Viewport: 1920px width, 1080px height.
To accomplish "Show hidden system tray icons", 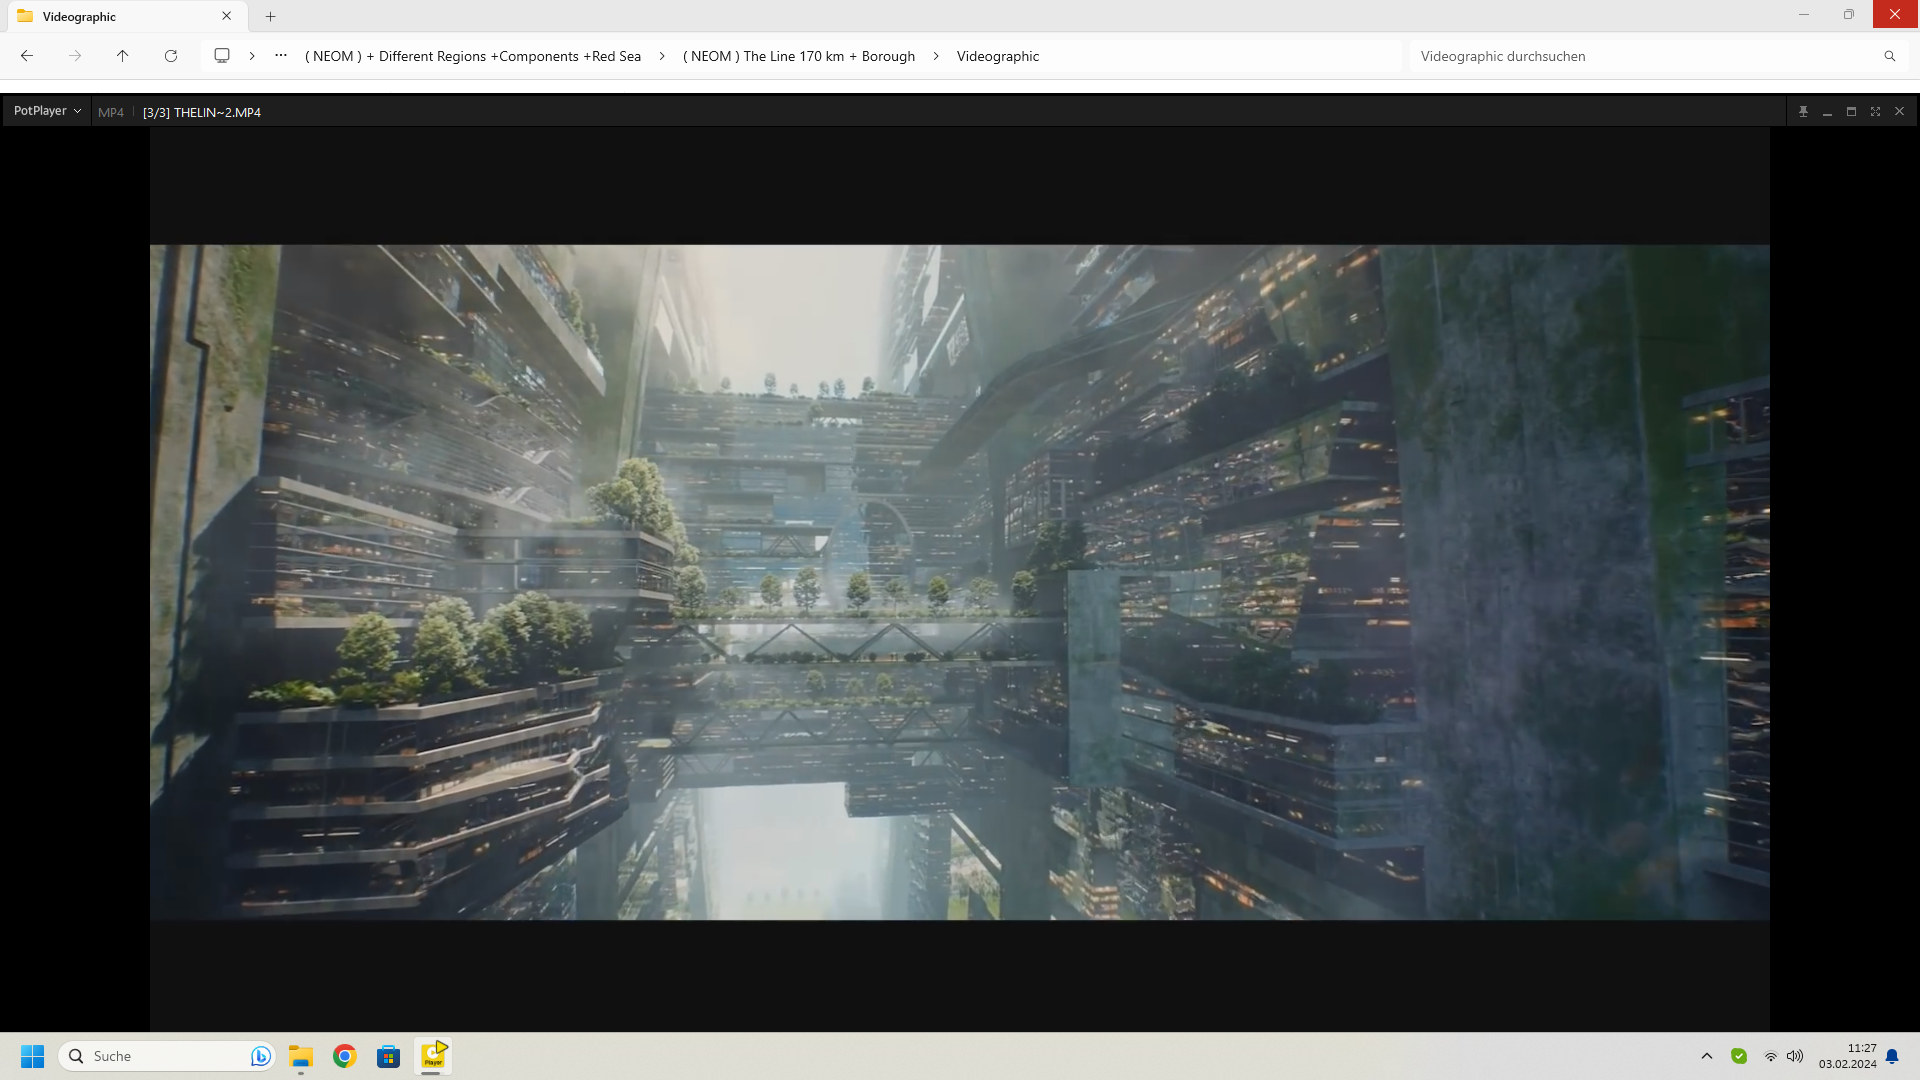I will 1707,1056.
